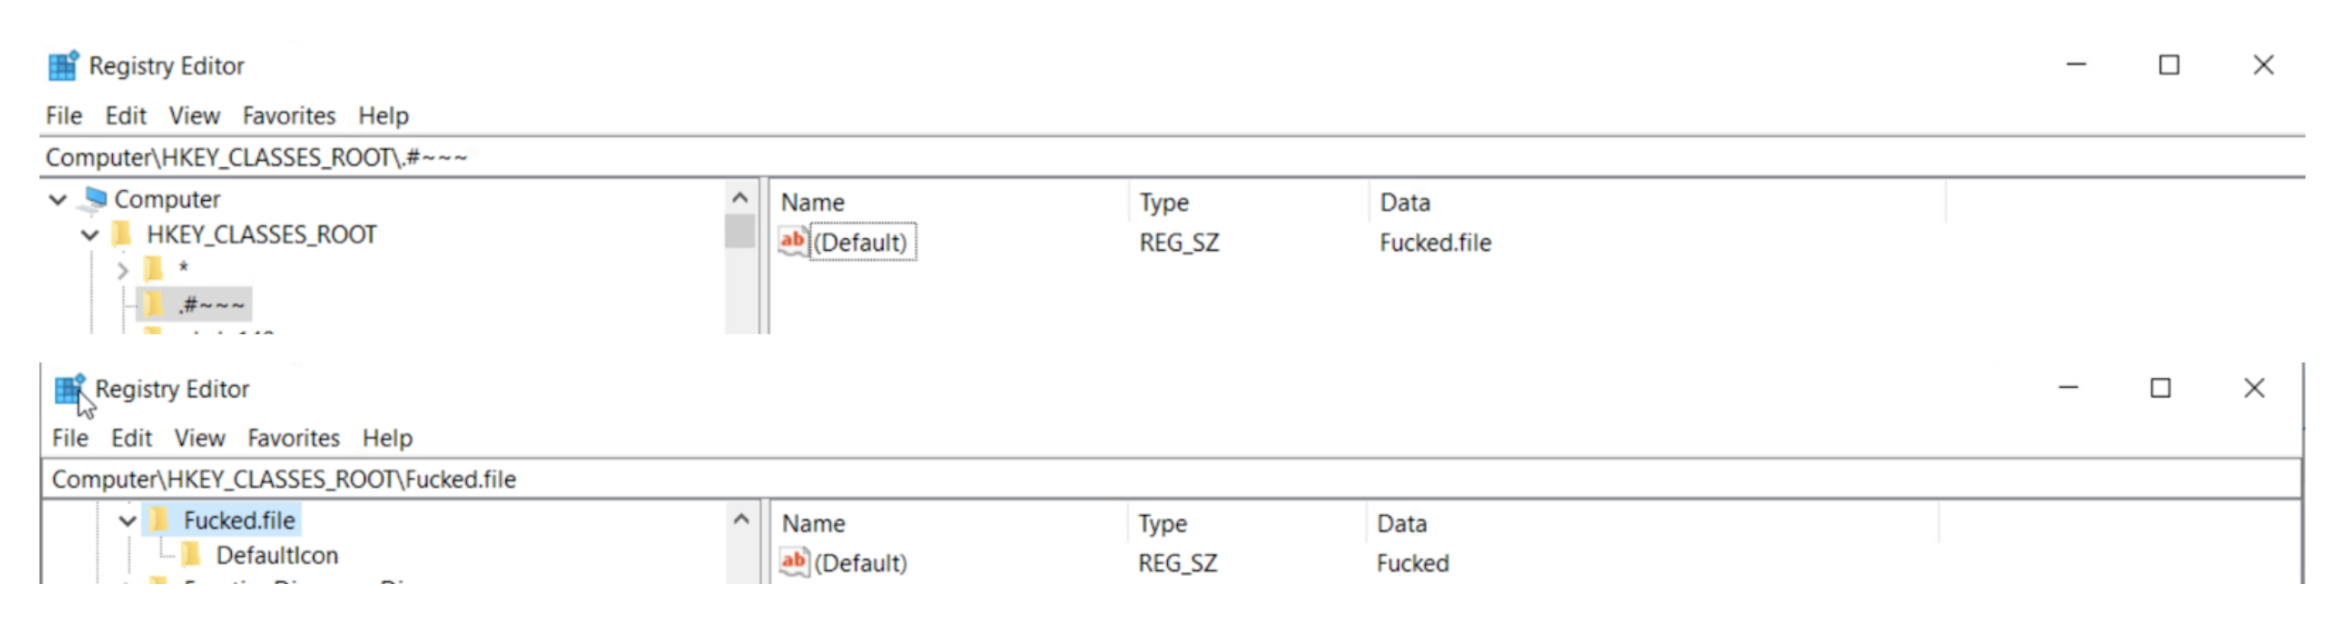Click the Fucked.file folder icon in lower window

click(x=160, y=519)
